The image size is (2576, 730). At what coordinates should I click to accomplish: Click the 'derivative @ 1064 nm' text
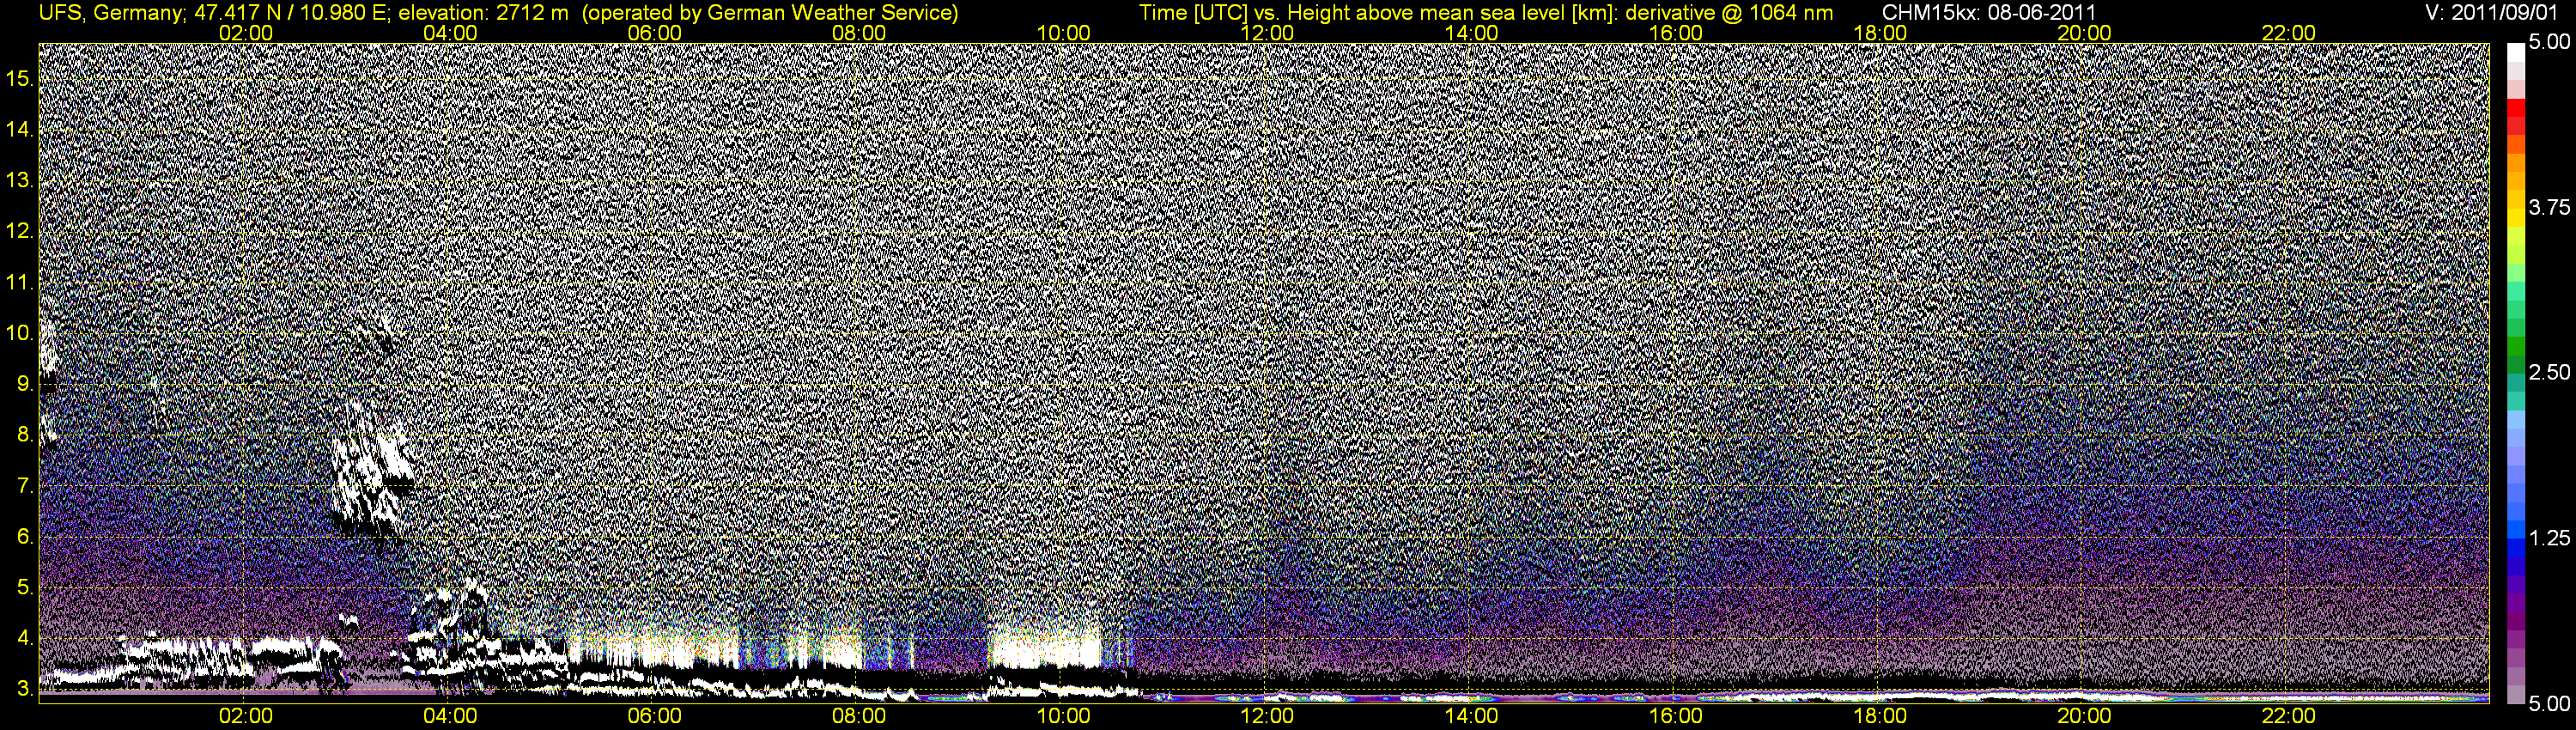pyautogui.click(x=1736, y=13)
